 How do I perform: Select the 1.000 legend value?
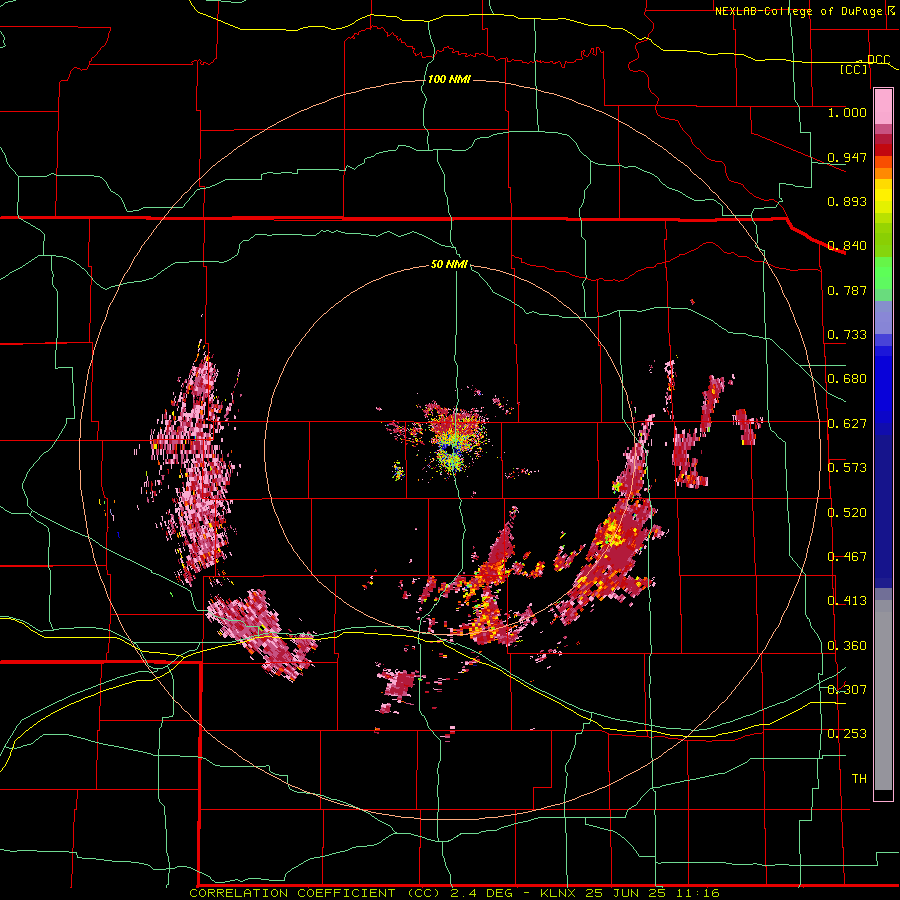pyautogui.click(x=847, y=112)
